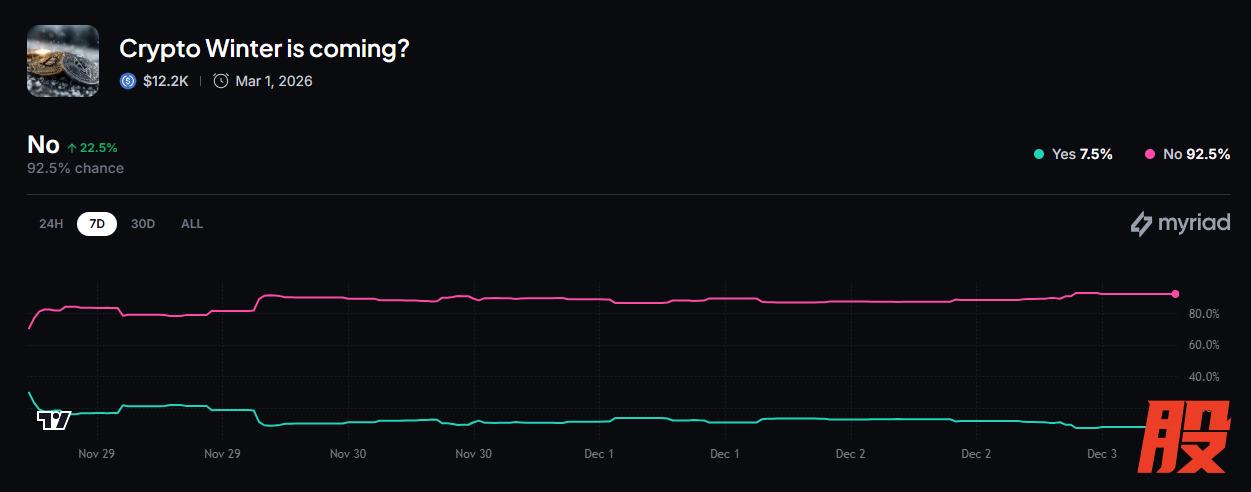Click the green up-arrow 22.5% change indicator
Viewport: 1251px width, 492px height.
coord(92,148)
